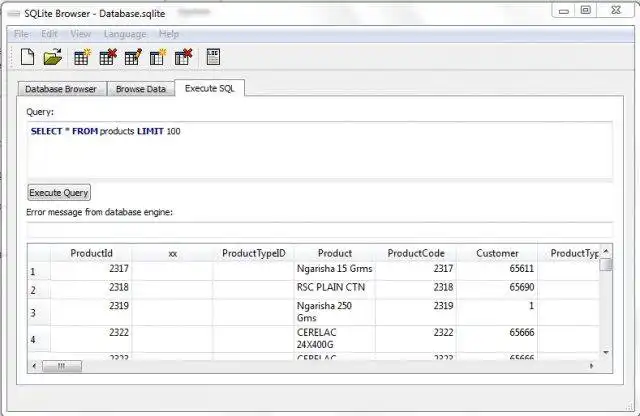
Task: Click the Customer column header
Action: 497,253
